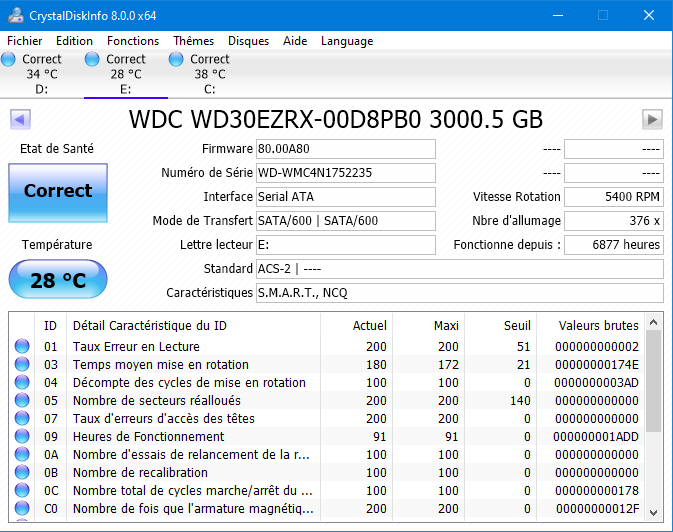This screenshot has width=673, height=532.
Task: Select row Nombre de recalibration
Action: click(327, 472)
